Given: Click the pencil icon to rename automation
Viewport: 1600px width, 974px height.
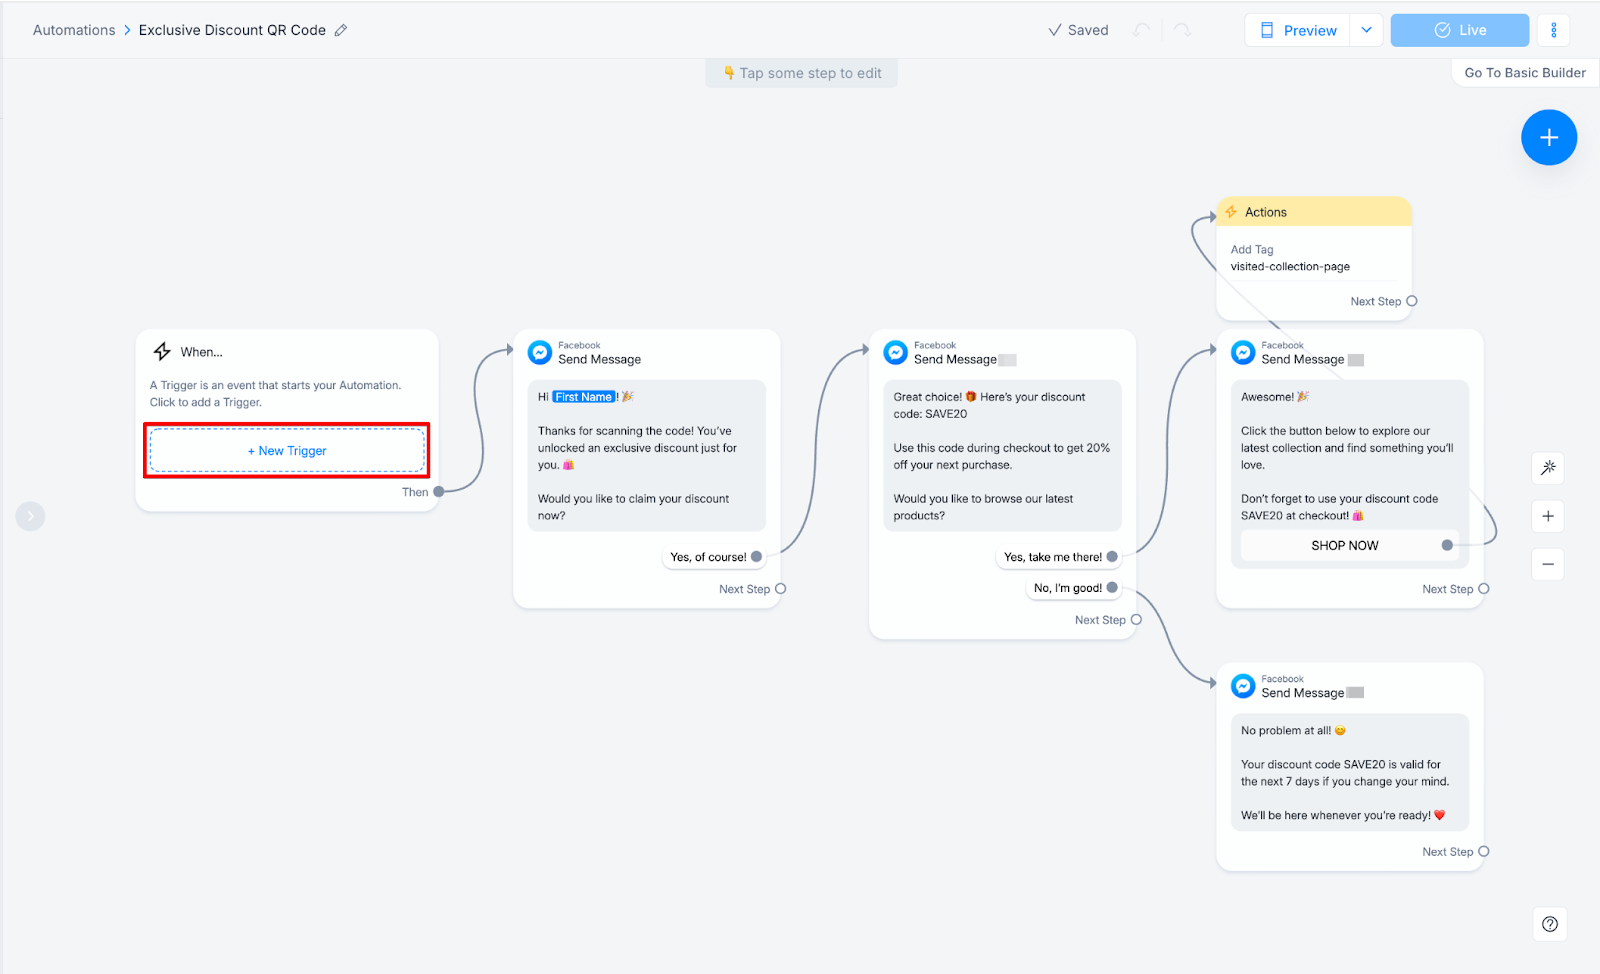Looking at the screenshot, I should pos(341,30).
